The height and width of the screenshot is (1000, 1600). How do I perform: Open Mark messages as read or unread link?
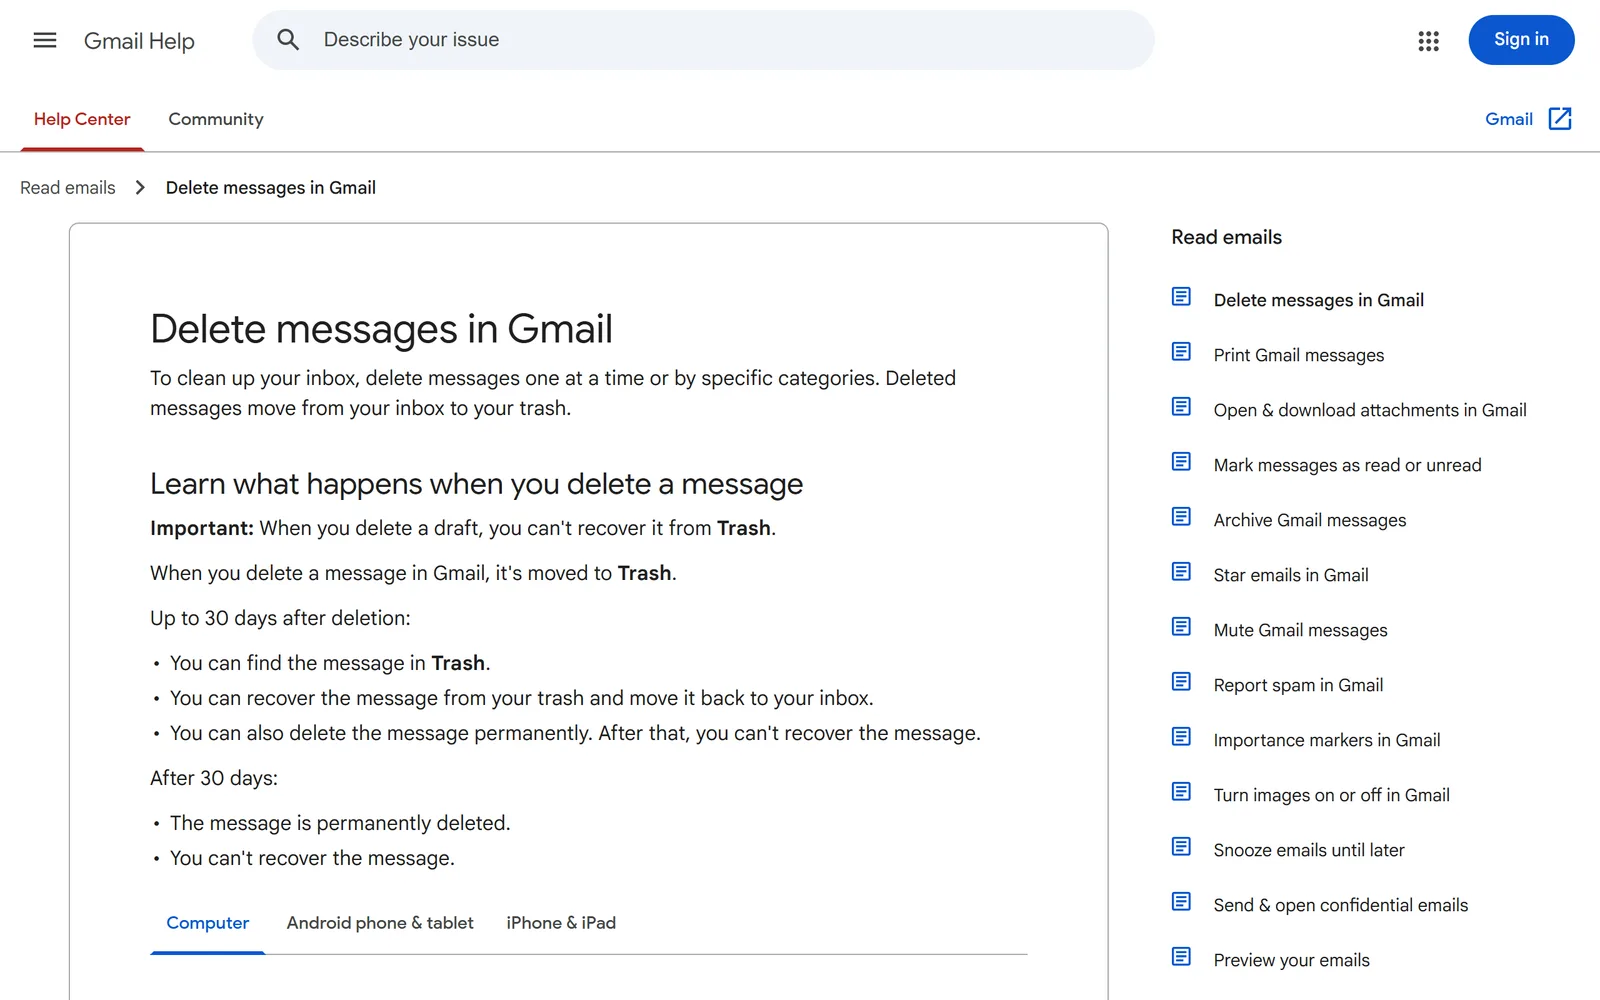(1348, 465)
